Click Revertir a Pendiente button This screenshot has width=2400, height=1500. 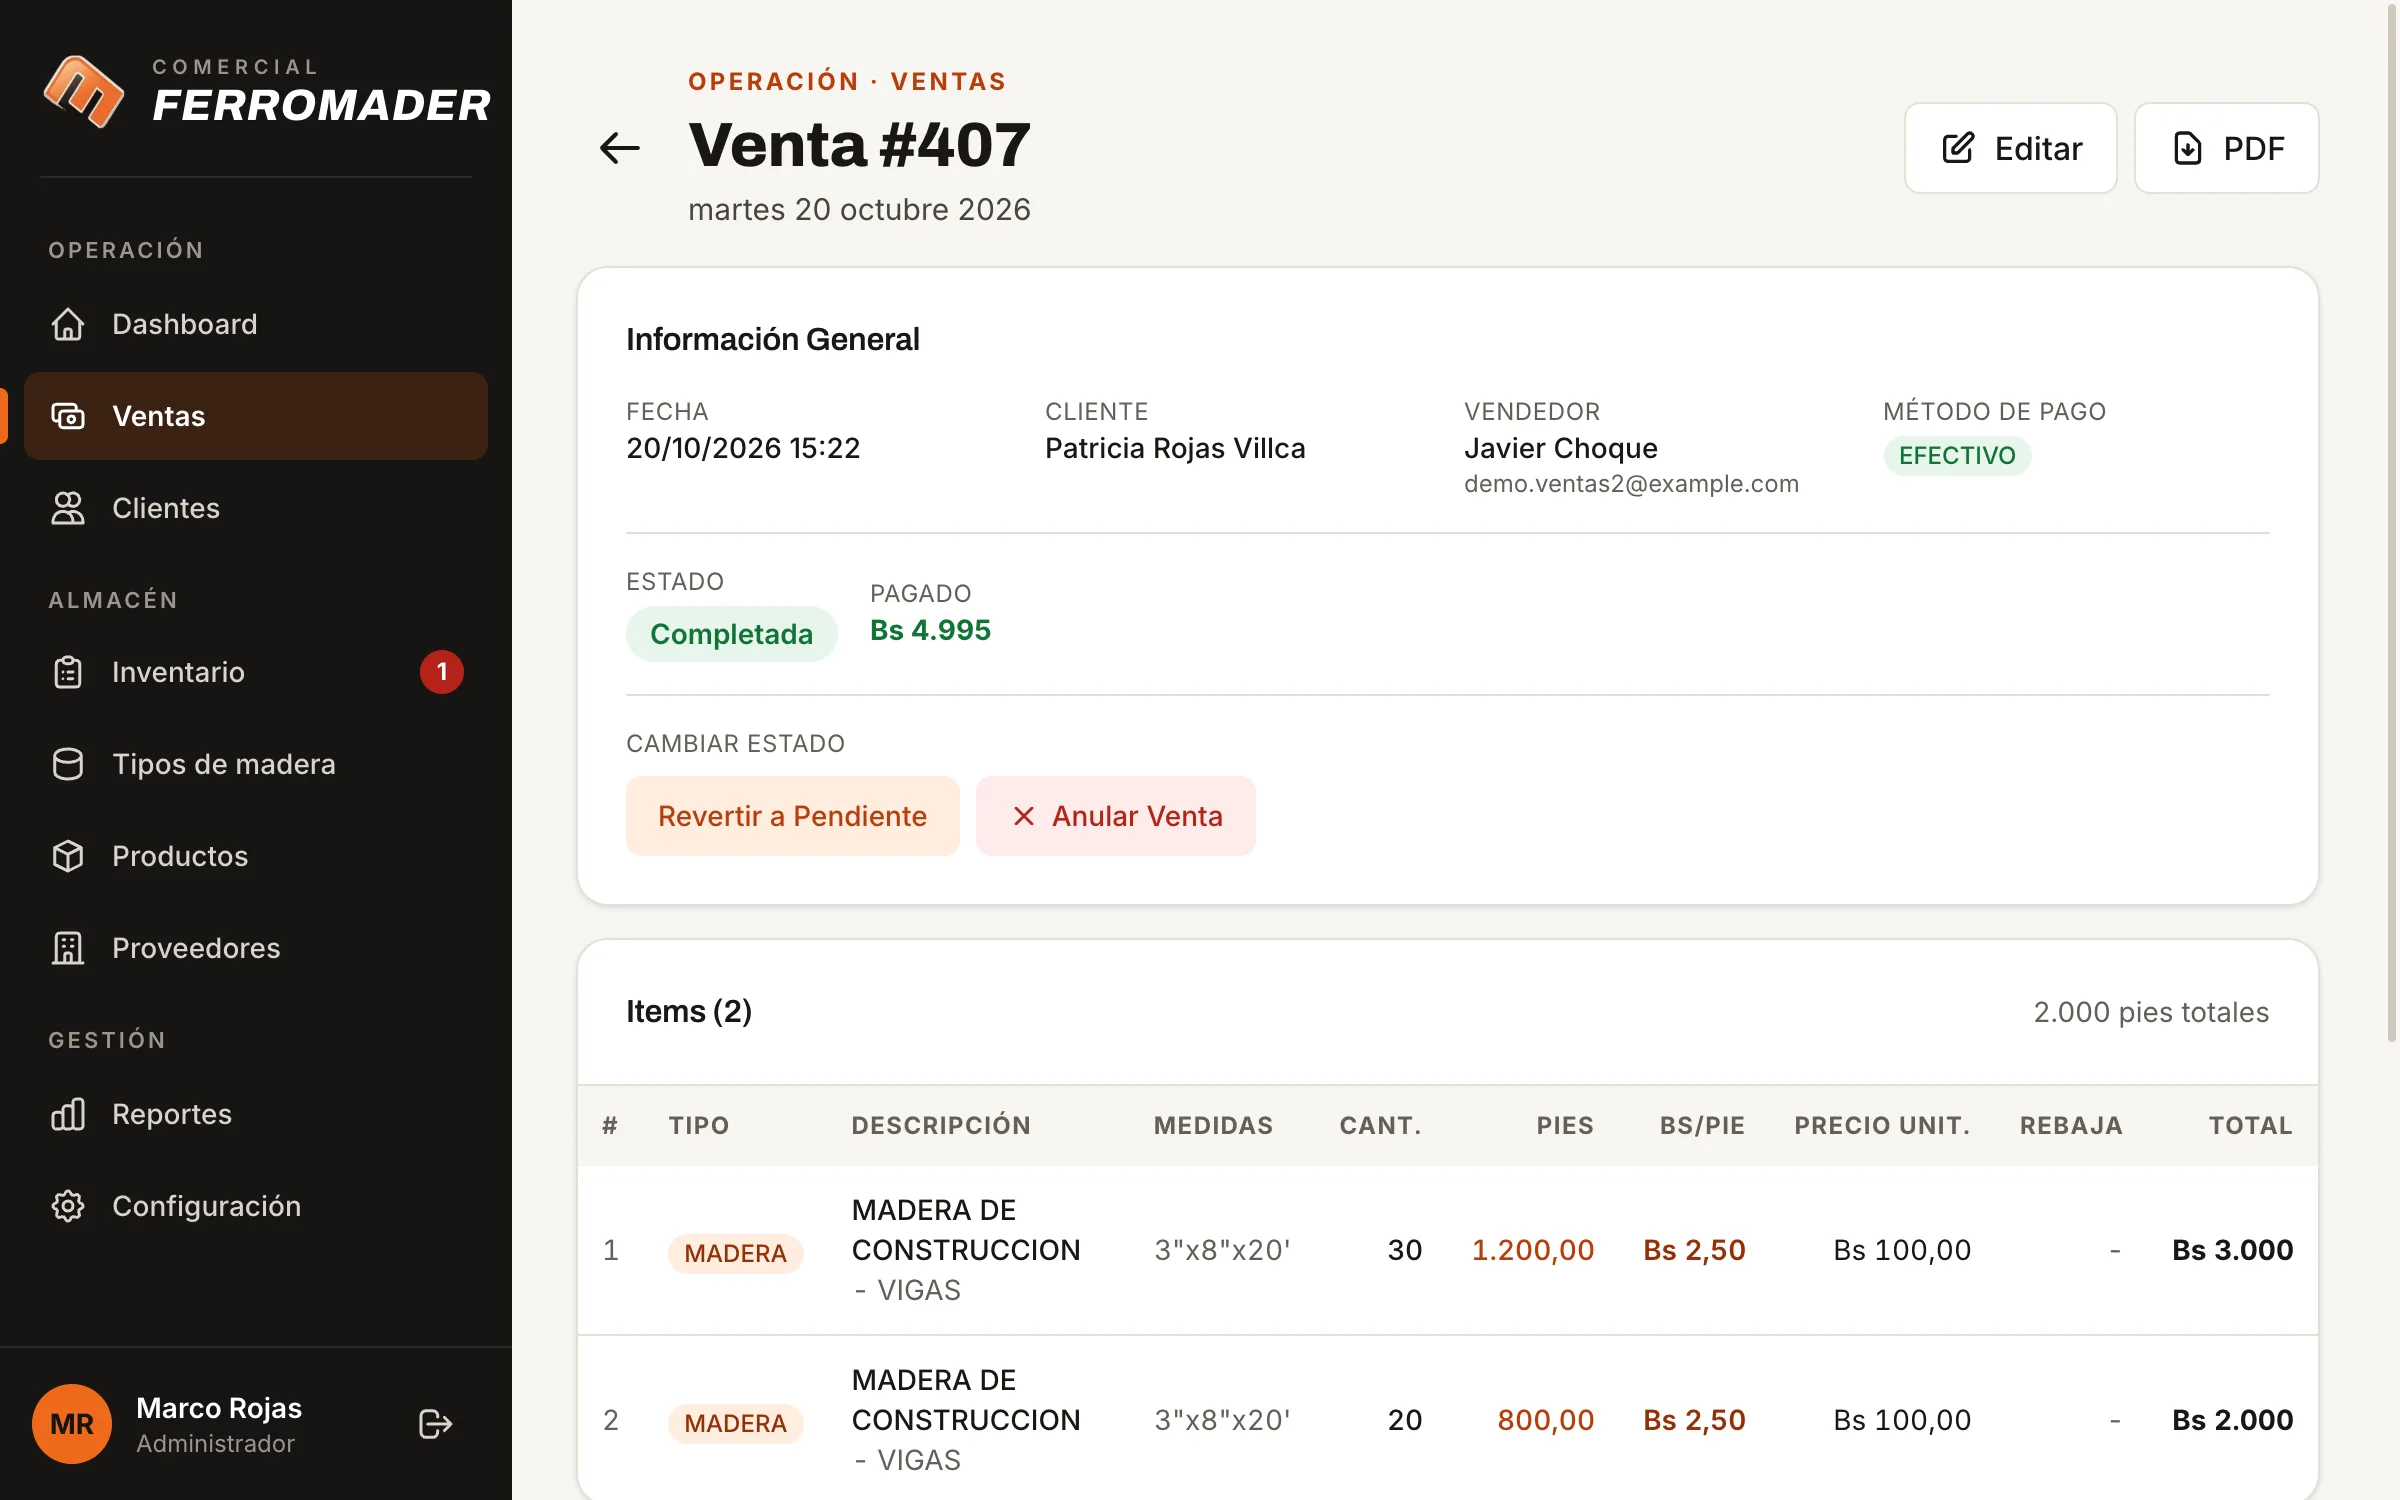(793, 816)
